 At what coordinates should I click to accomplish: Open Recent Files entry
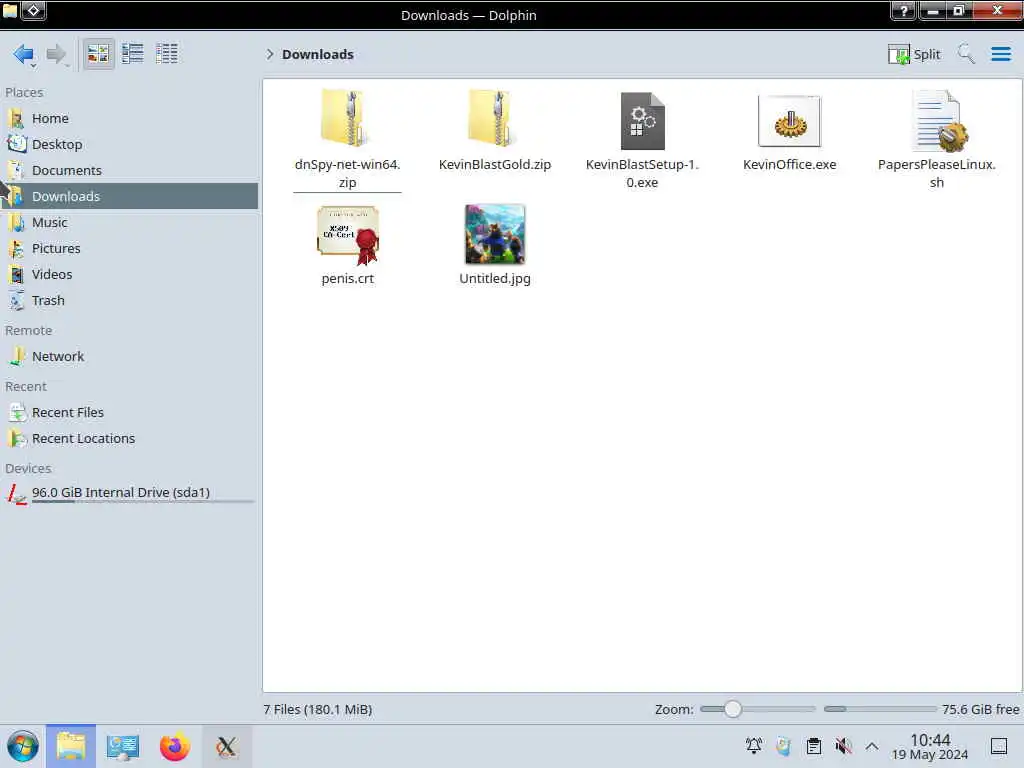129,413
